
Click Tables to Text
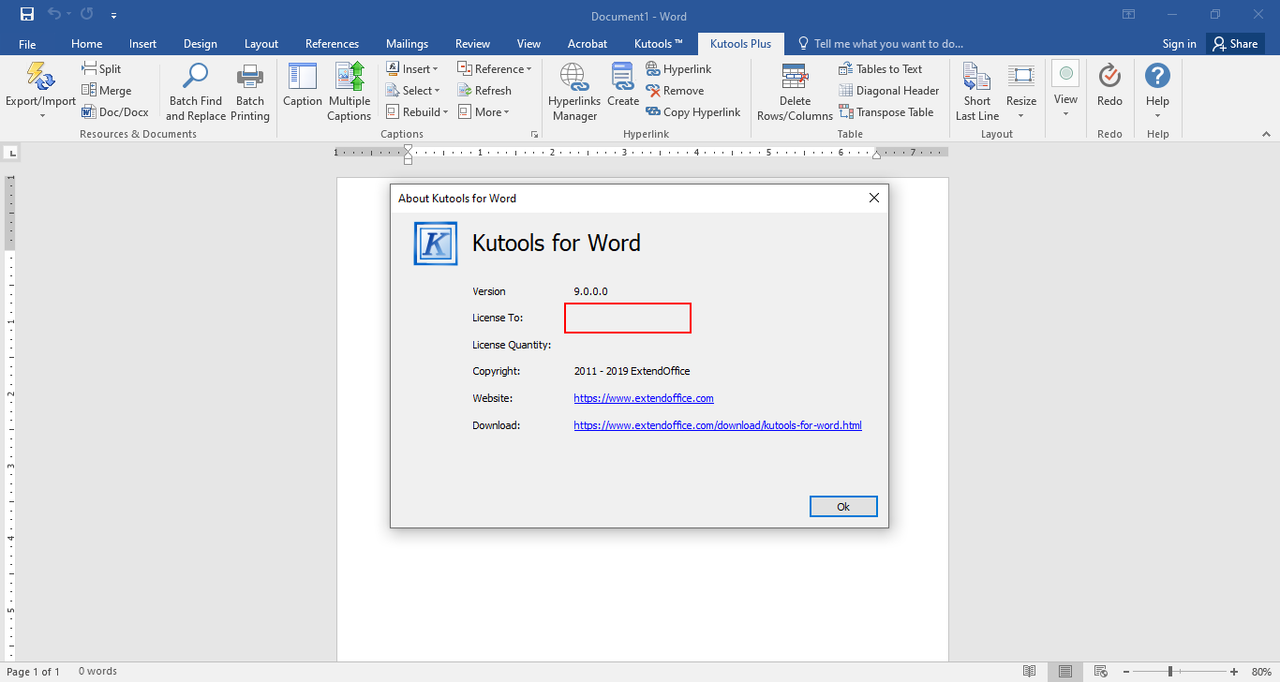click(x=881, y=69)
